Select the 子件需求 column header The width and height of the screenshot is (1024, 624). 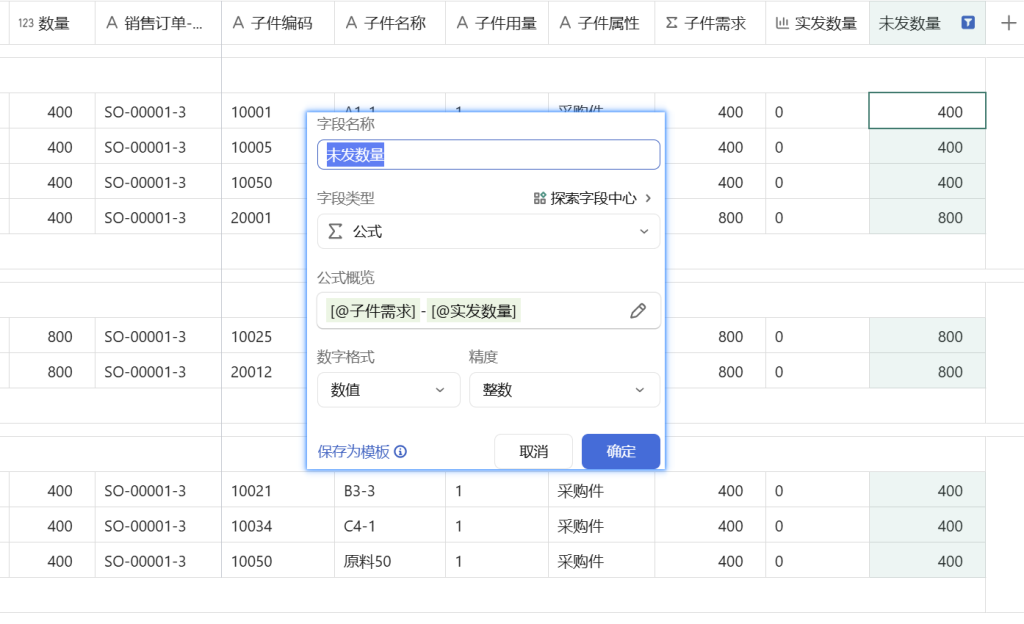tap(710, 23)
